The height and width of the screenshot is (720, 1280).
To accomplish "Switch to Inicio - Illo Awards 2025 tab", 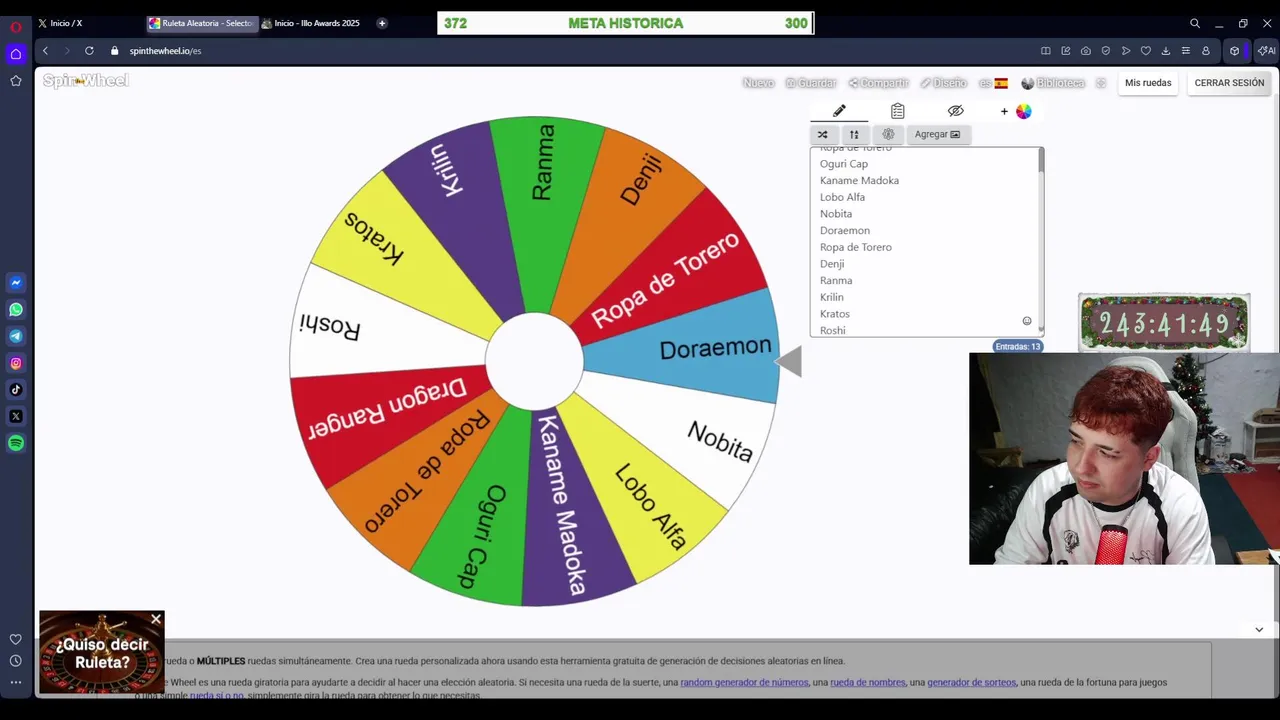I will click(x=314, y=23).
